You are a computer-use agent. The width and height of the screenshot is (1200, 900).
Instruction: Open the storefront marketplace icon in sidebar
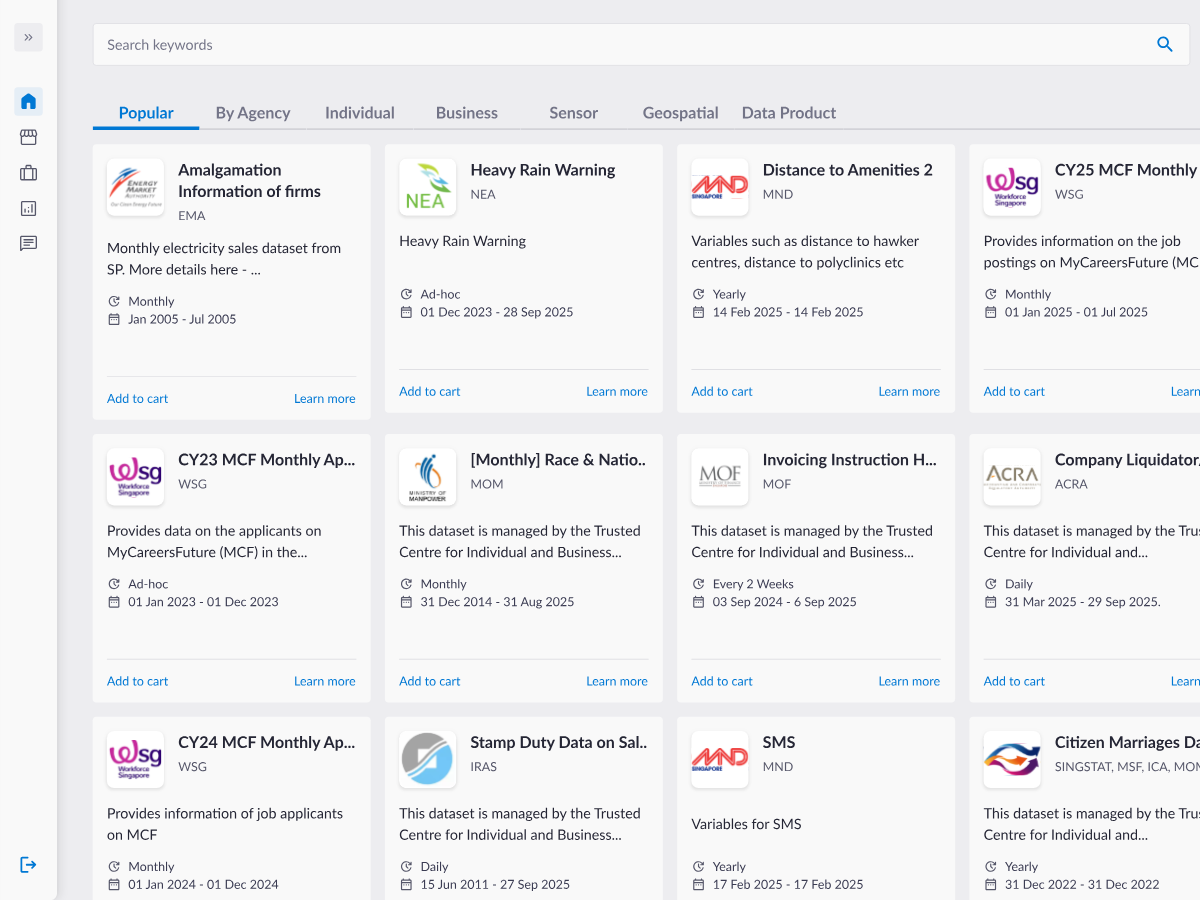pyautogui.click(x=28, y=137)
